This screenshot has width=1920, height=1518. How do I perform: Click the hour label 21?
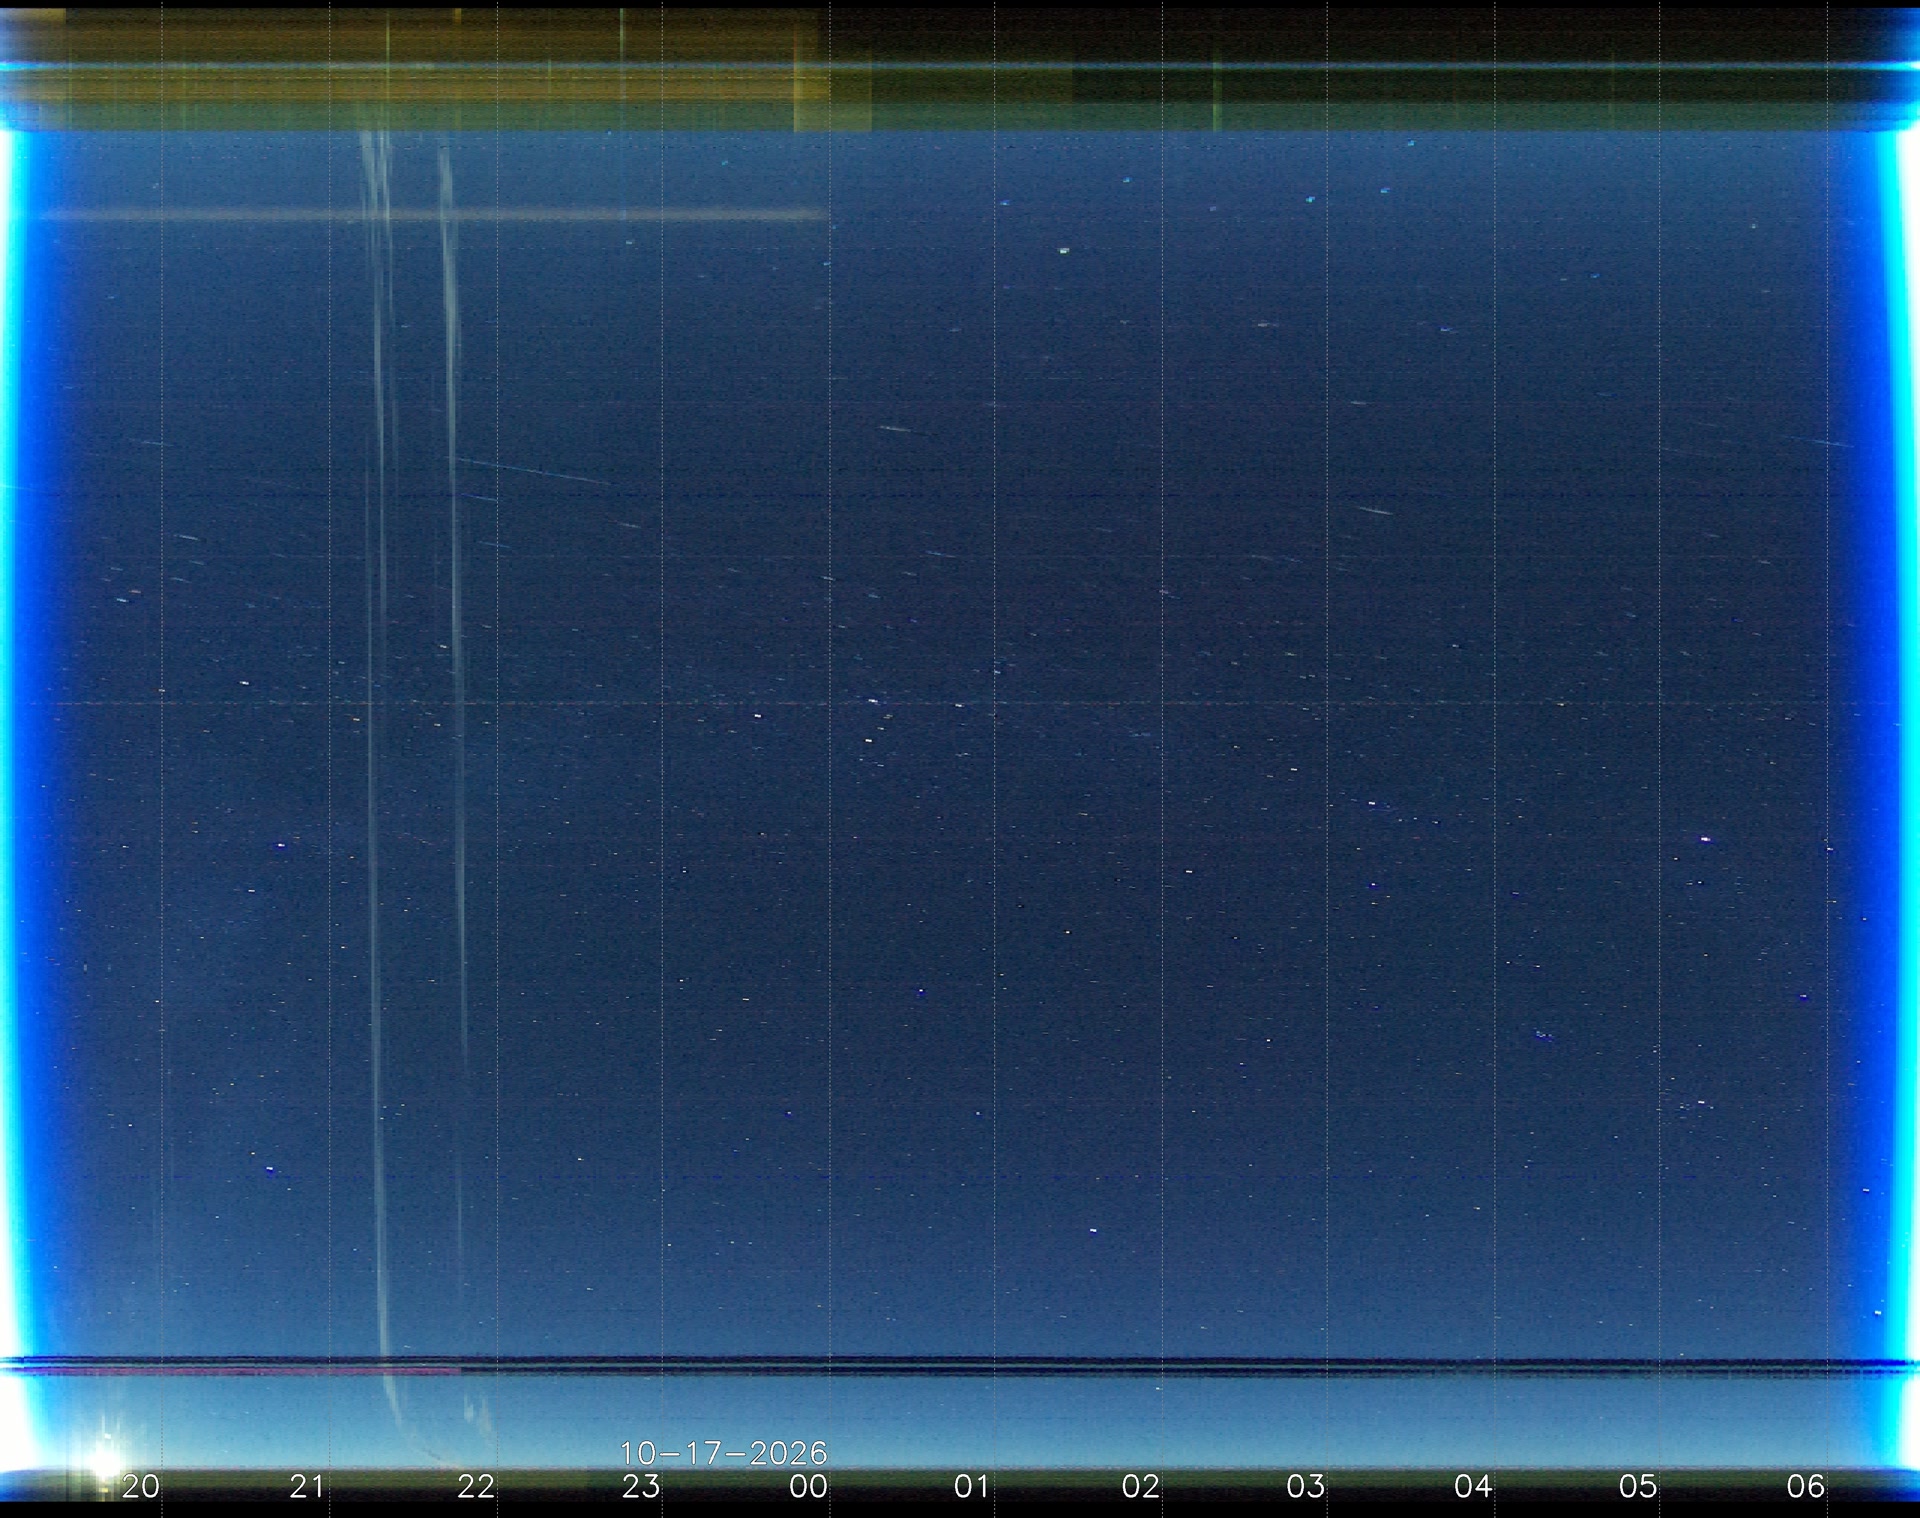click(x=307, y=1486)
